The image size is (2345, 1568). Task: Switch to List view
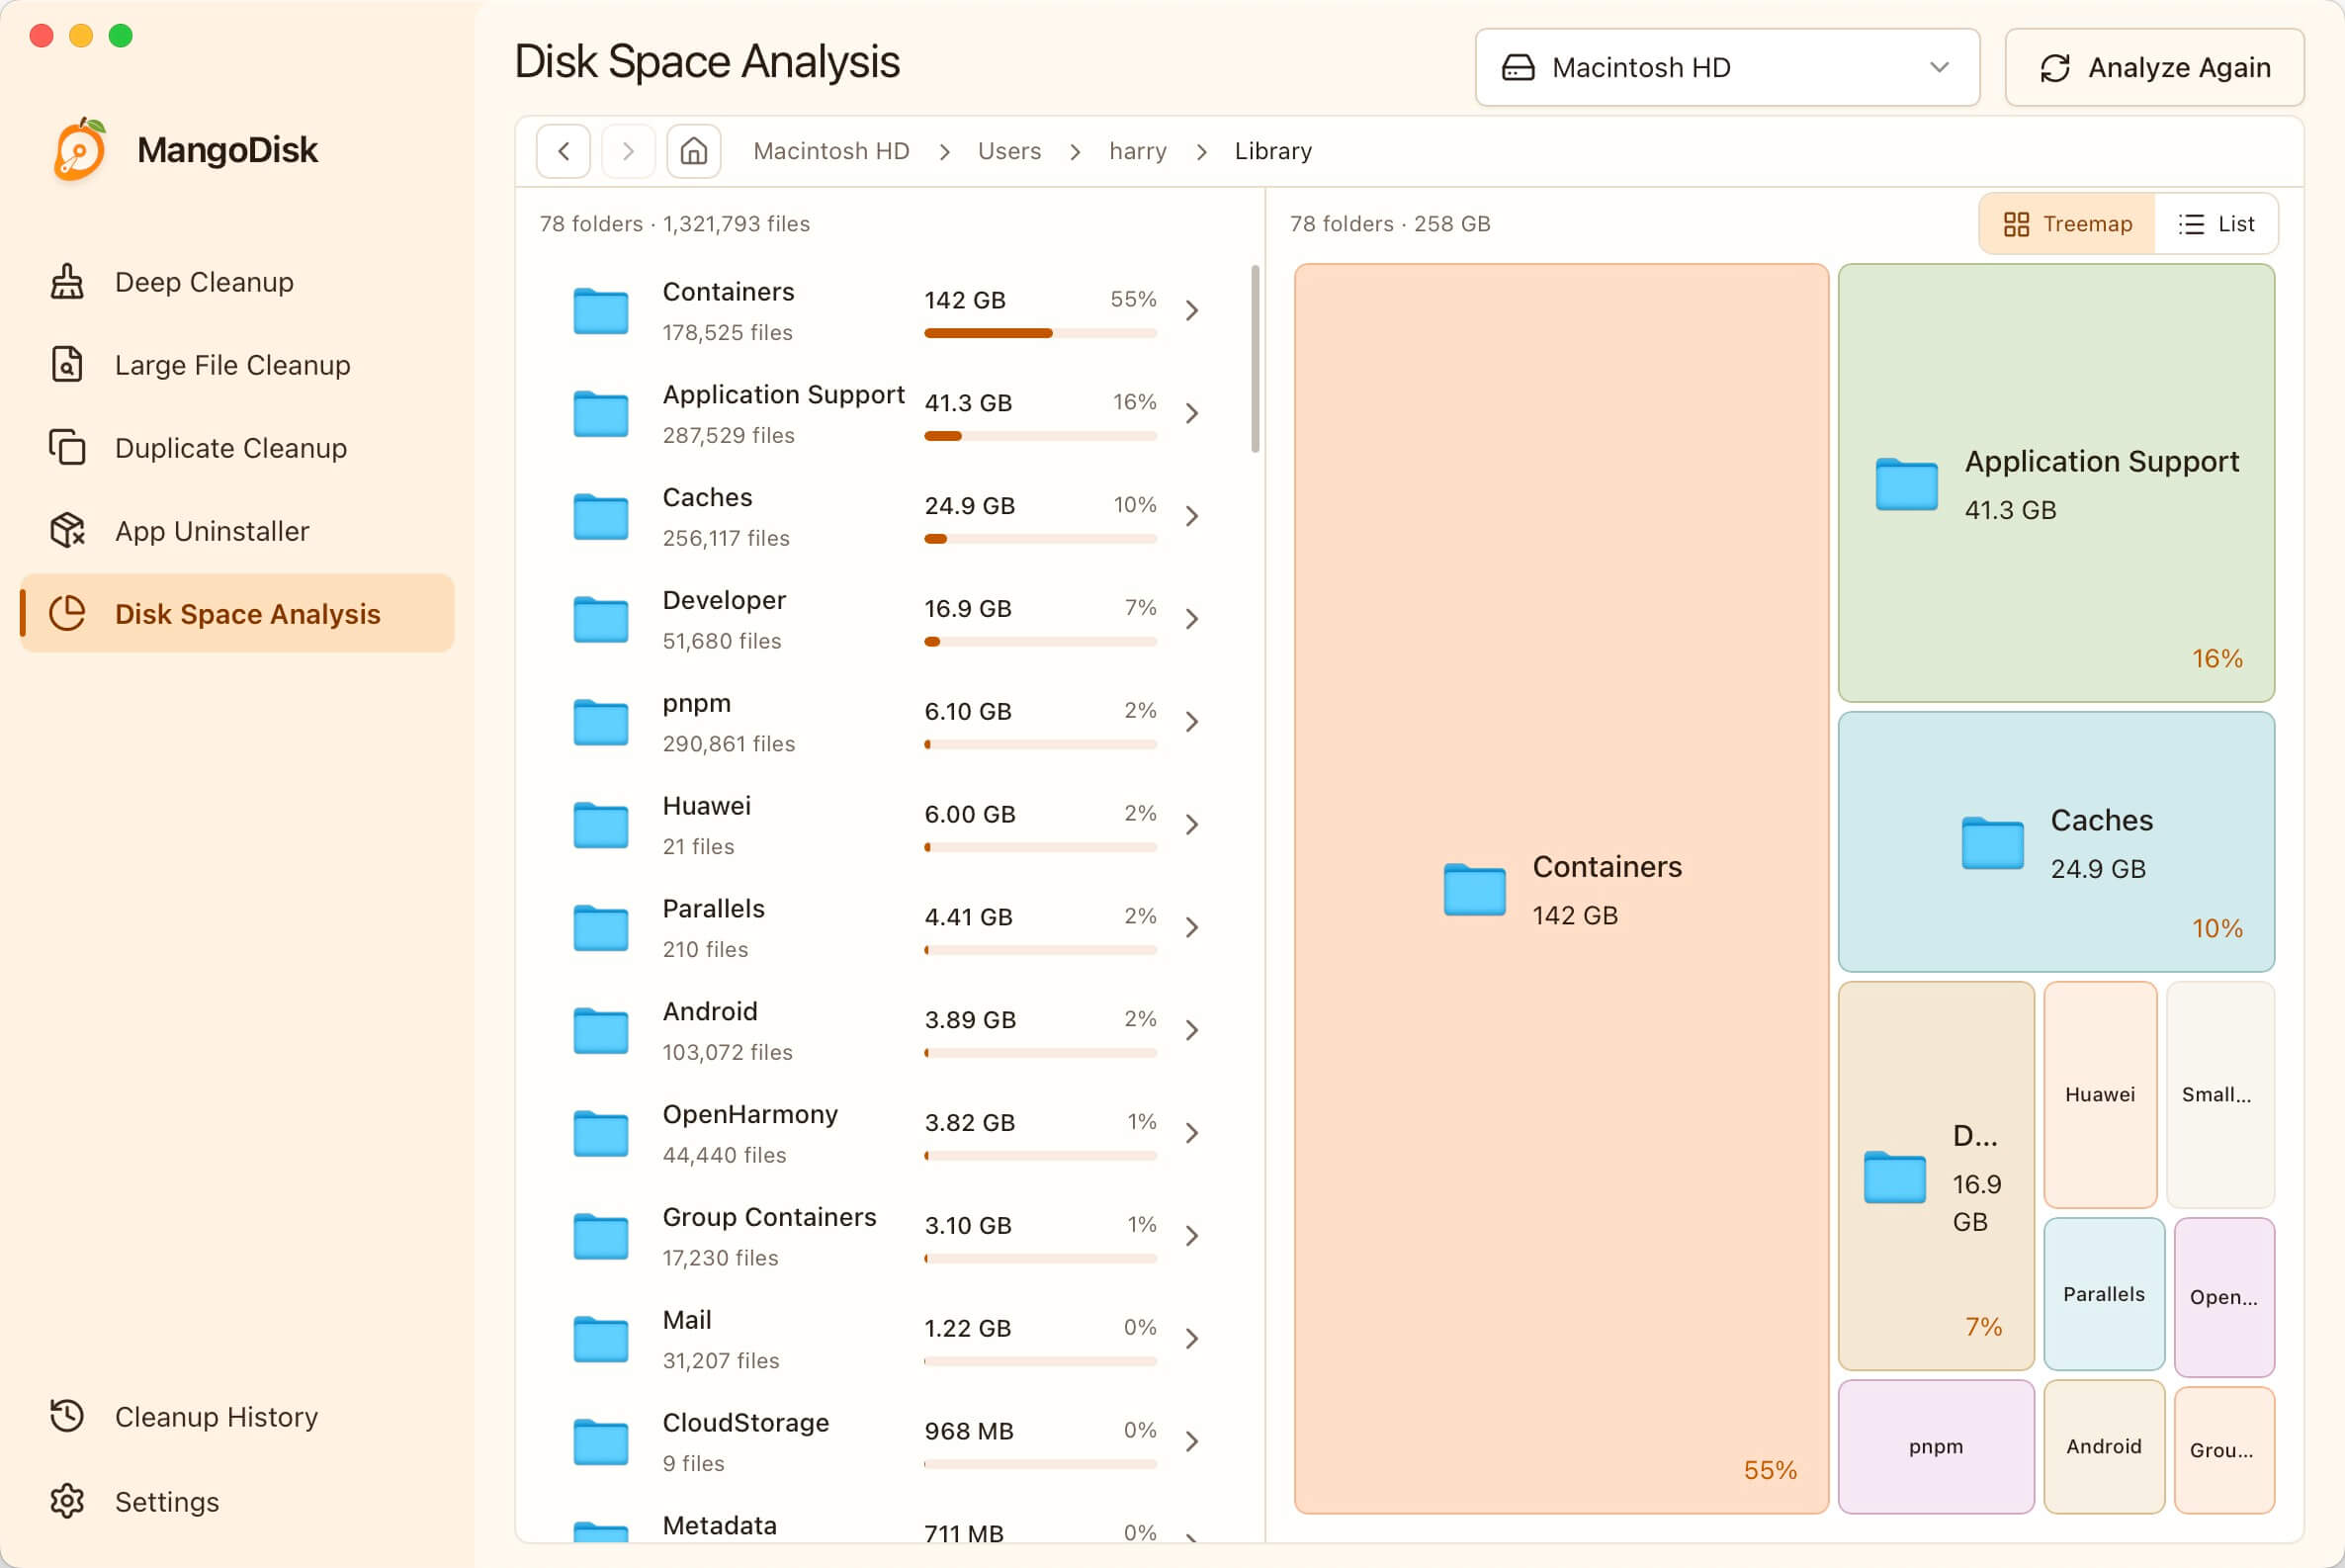click(2216, 224)
